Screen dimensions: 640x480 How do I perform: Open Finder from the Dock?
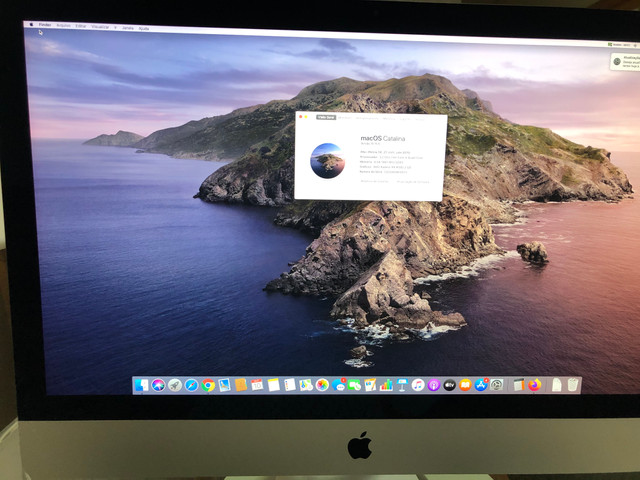click(x=141, y=385)
